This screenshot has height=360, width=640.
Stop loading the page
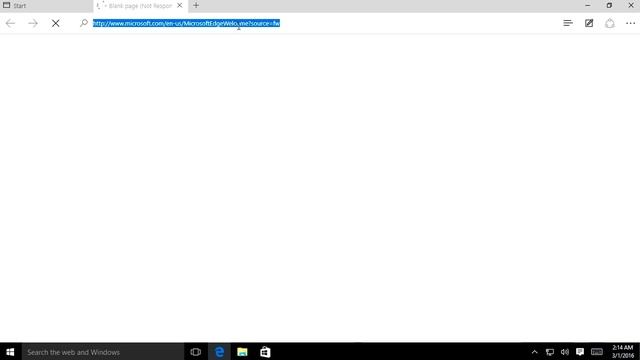click(x=56, y=23)
